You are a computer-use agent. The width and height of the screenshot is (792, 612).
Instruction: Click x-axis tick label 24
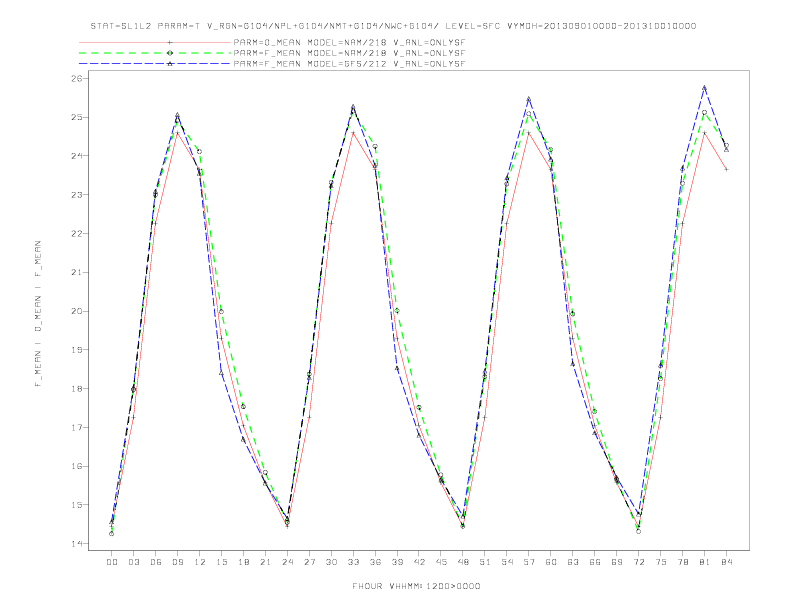click(x=287, y=562)
